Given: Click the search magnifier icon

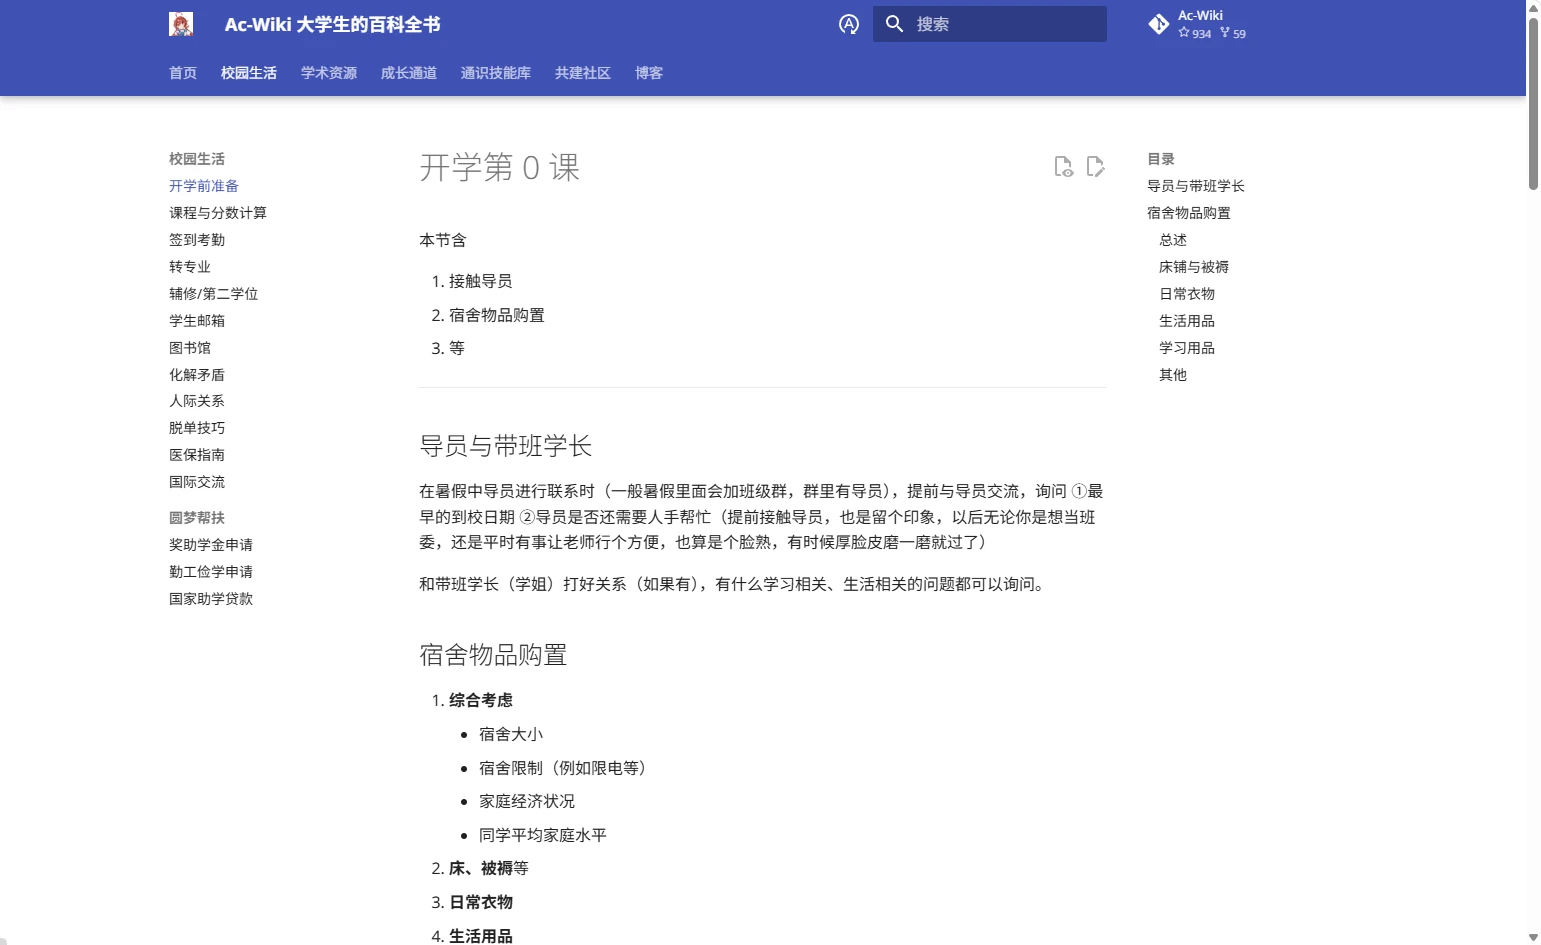Looking at the screenshot, I should click(894, 24).
